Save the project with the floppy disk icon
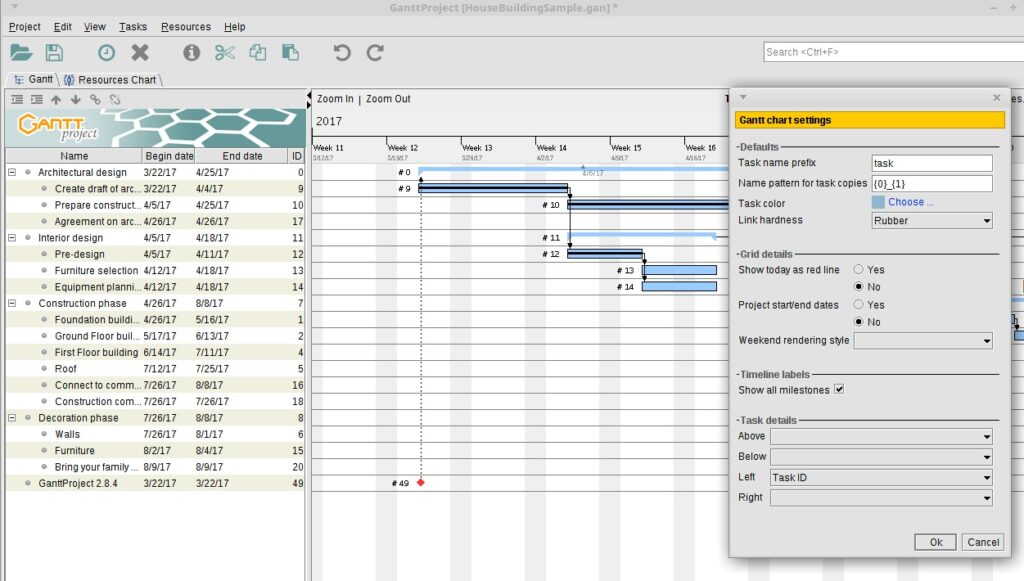 (54, 52)
